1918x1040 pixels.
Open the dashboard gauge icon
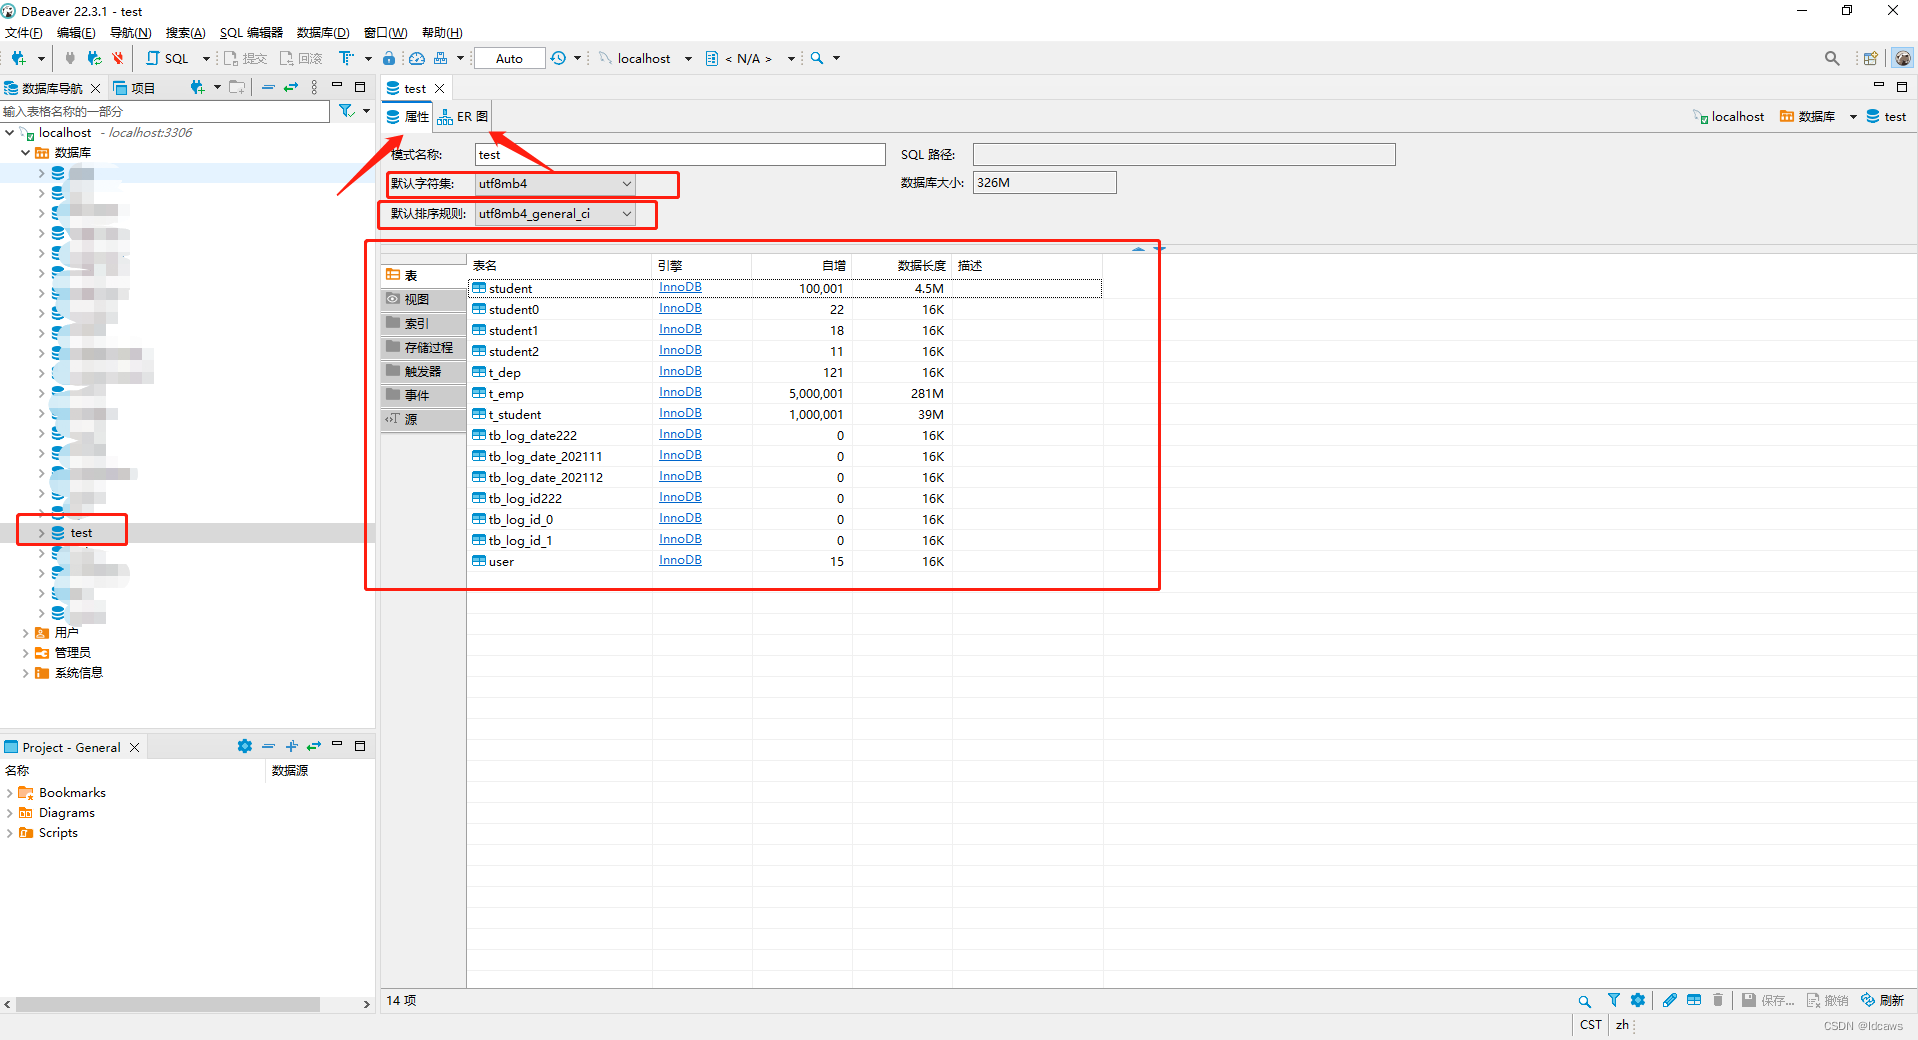417,58
